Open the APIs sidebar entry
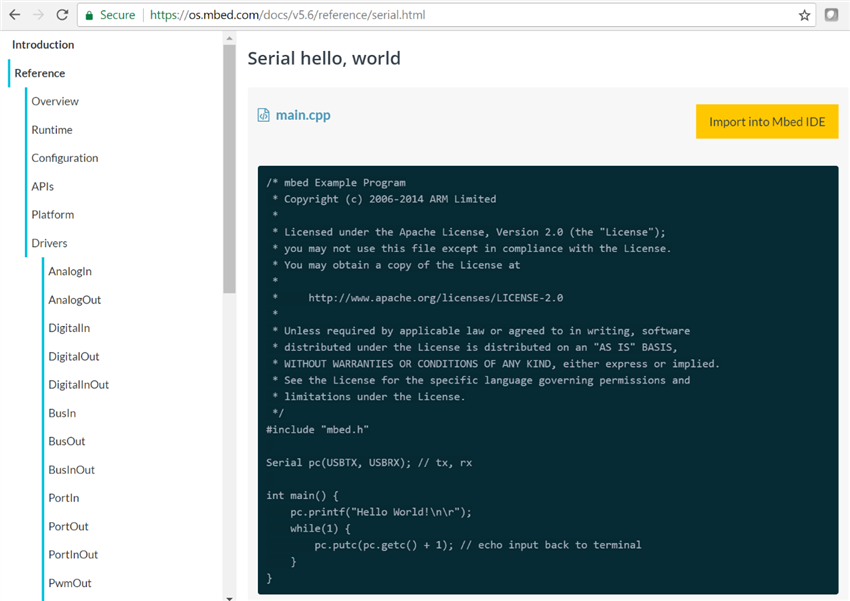Screen dimensions: 850x601 (x=43, y=186)
